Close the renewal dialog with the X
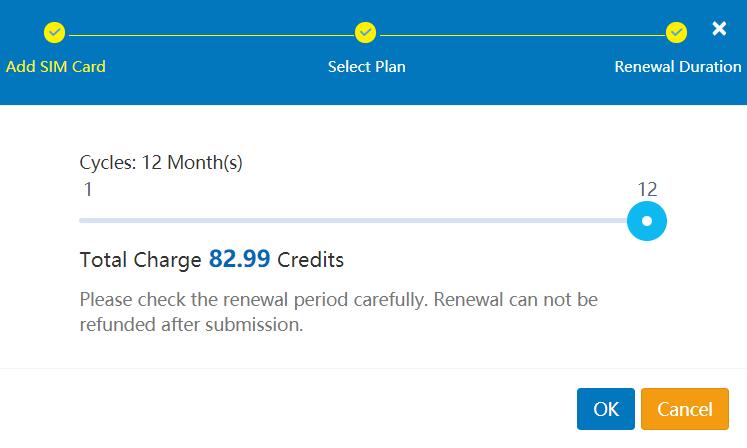Image resolution: width=747 pixels, height=448 pixels. point(719,29)
